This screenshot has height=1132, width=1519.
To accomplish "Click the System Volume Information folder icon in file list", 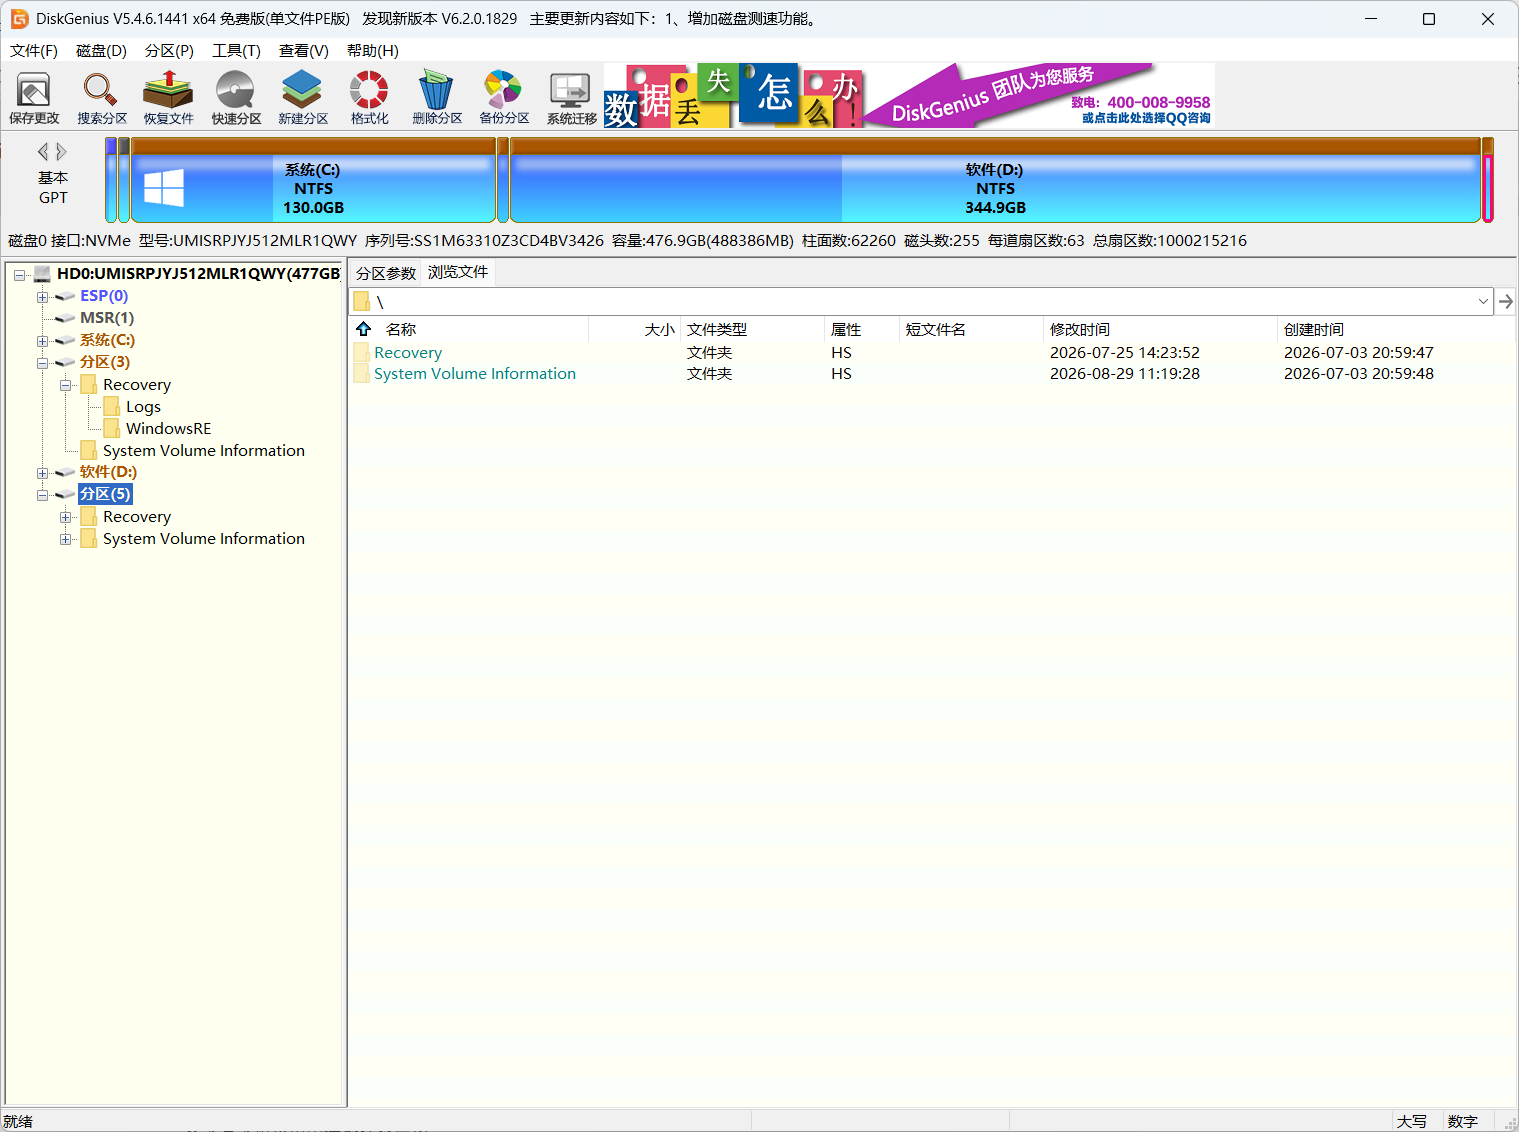I will (361, 374).
